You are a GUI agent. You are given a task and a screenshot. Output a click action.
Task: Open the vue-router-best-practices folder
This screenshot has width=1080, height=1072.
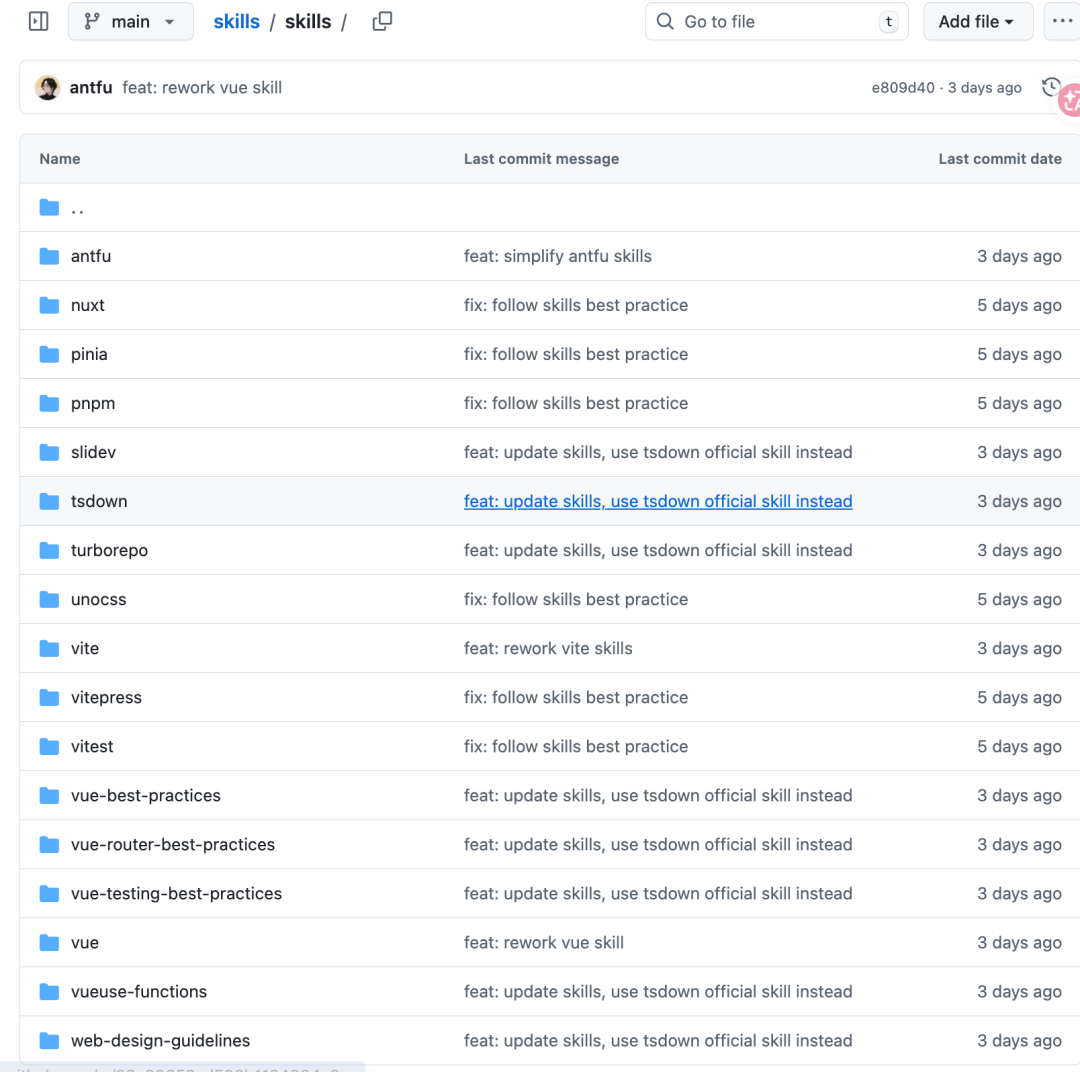click(173, 844)
